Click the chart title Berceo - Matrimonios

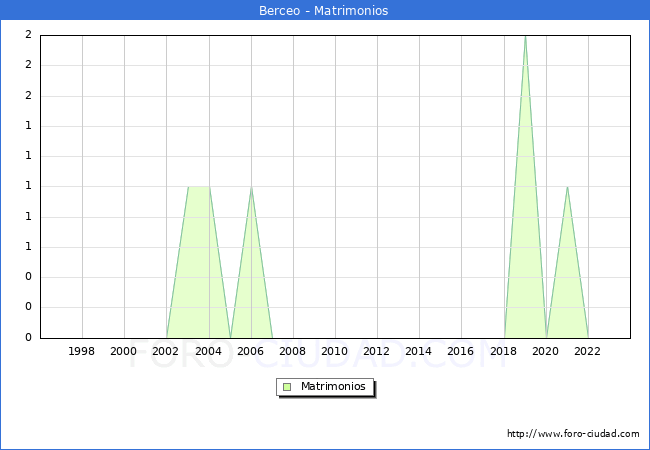click(324, 11)
